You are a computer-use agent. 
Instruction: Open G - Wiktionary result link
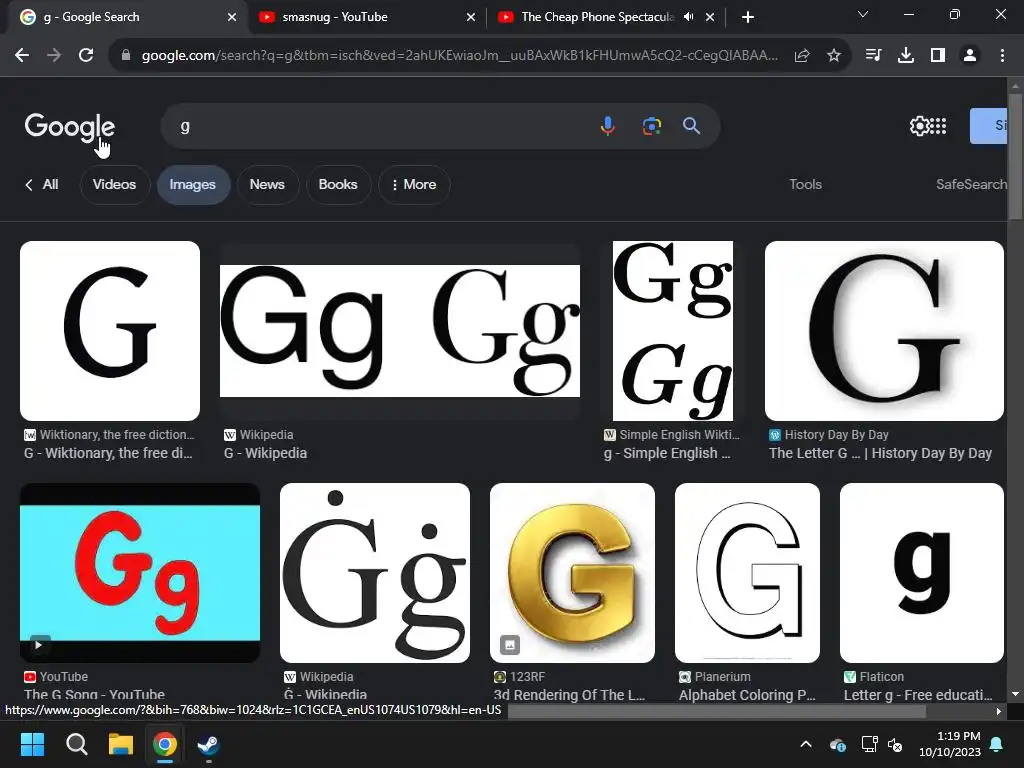click(108, 453)
